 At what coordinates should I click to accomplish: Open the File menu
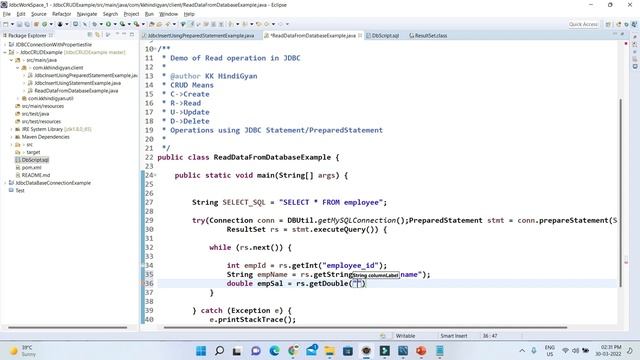coord(7,14)
